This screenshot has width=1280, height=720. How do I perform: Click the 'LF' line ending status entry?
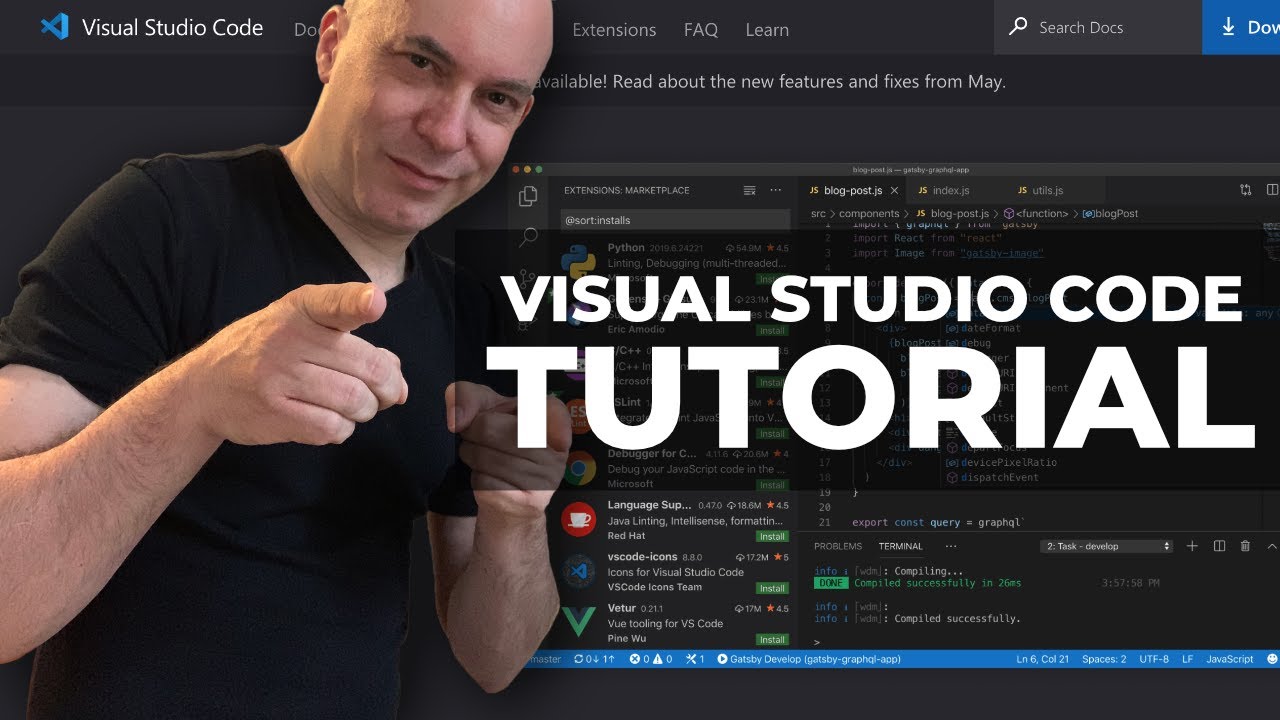(1188, 659)
